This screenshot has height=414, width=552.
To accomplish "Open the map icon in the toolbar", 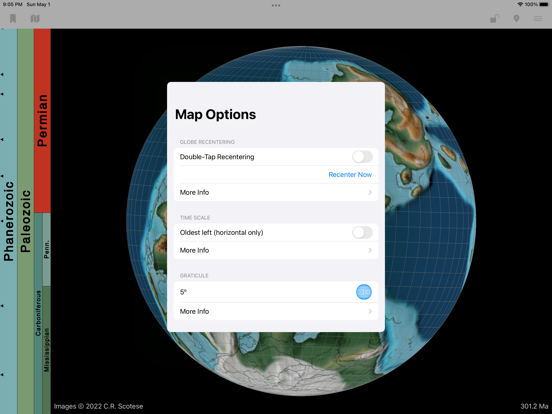I will [35, 18].
